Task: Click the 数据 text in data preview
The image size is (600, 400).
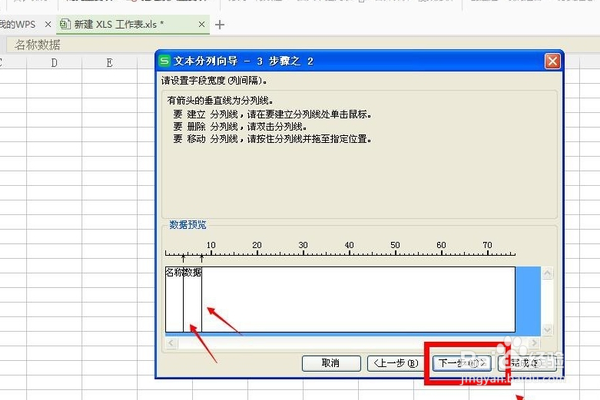Action: click(192, 273)
